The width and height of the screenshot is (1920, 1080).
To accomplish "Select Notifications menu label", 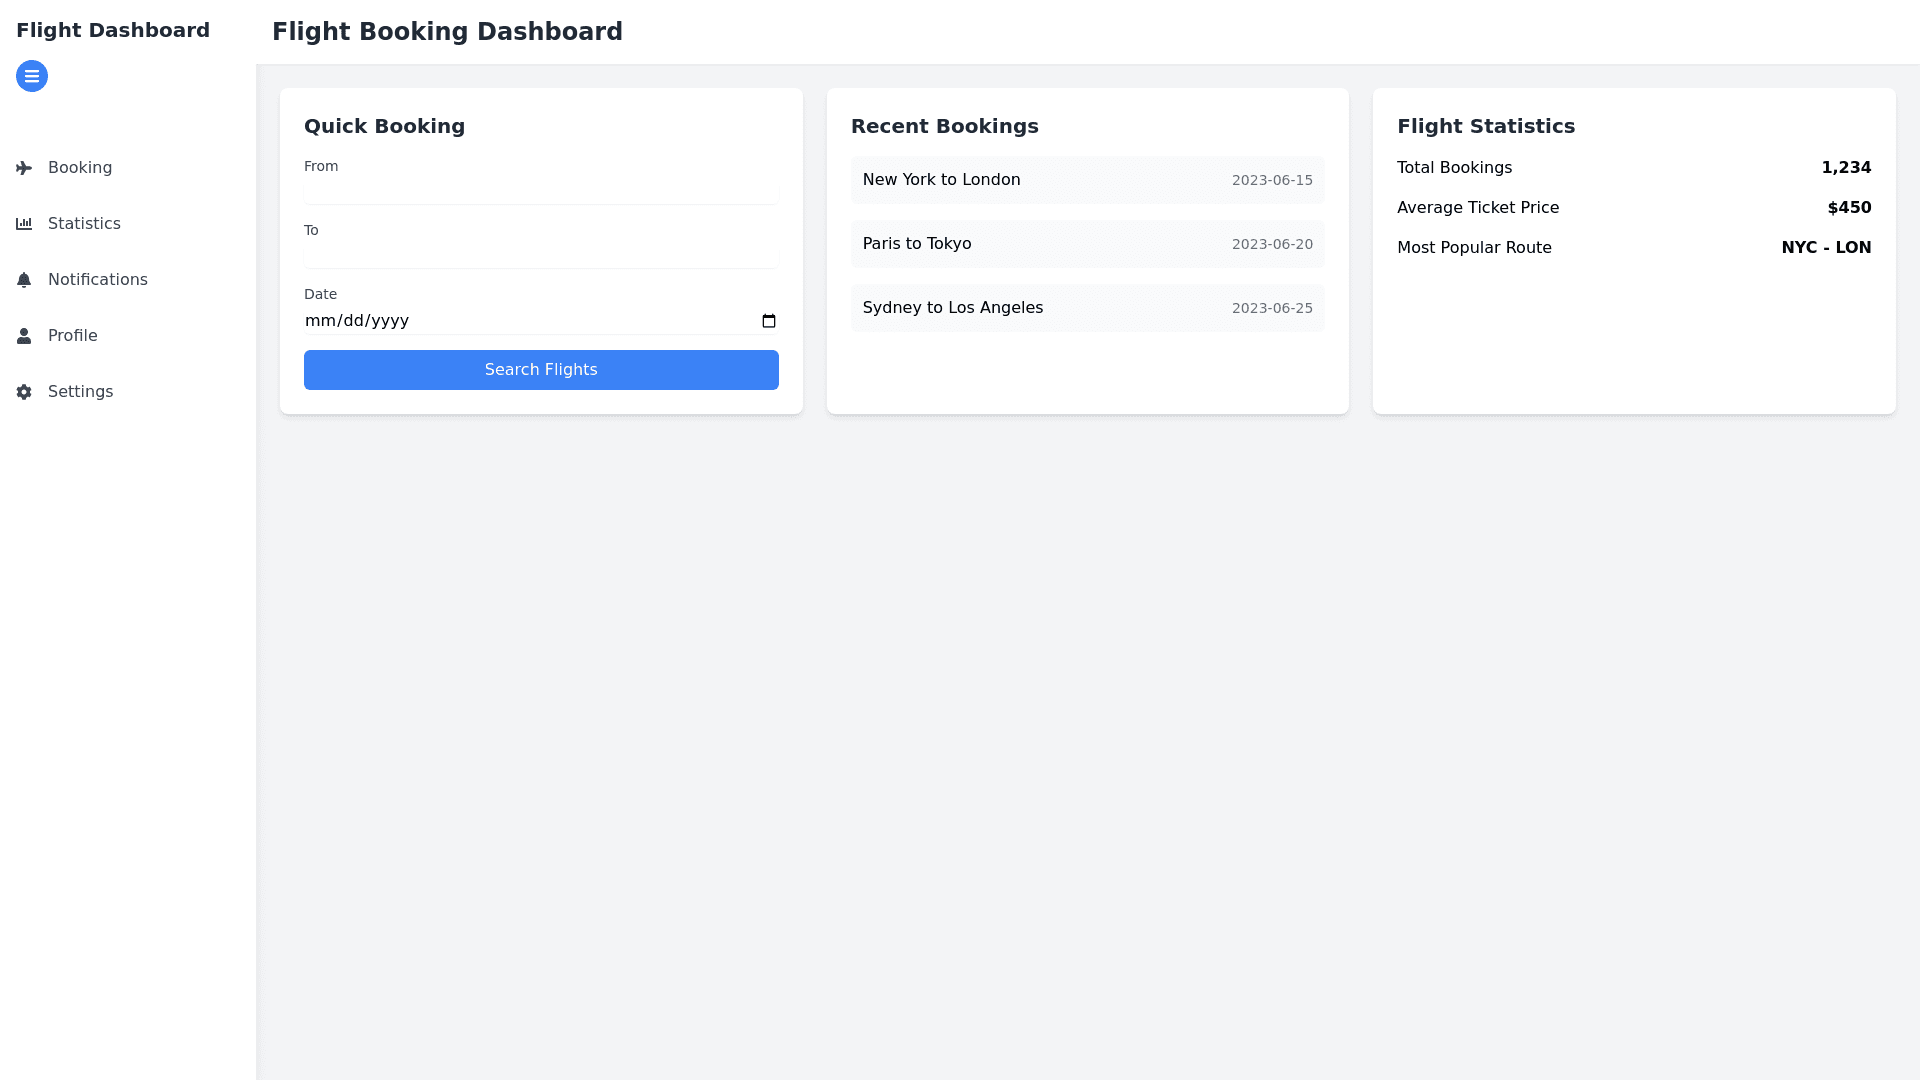I will tap(98, 280).
